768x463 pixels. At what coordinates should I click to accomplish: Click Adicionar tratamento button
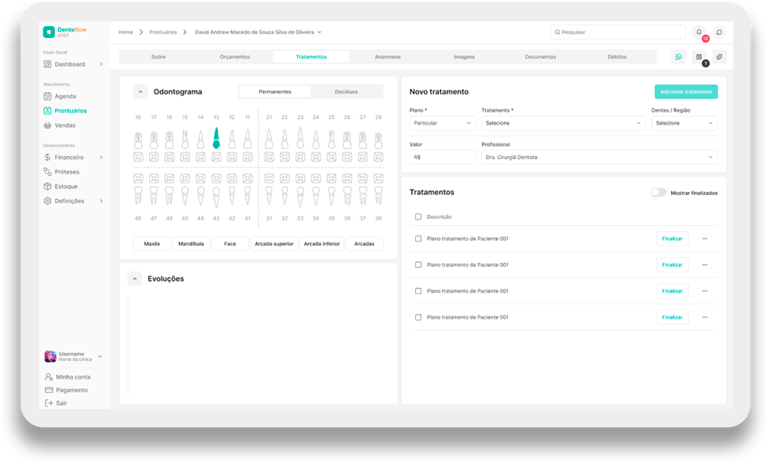pyautogui.click(x=686, y=92)
